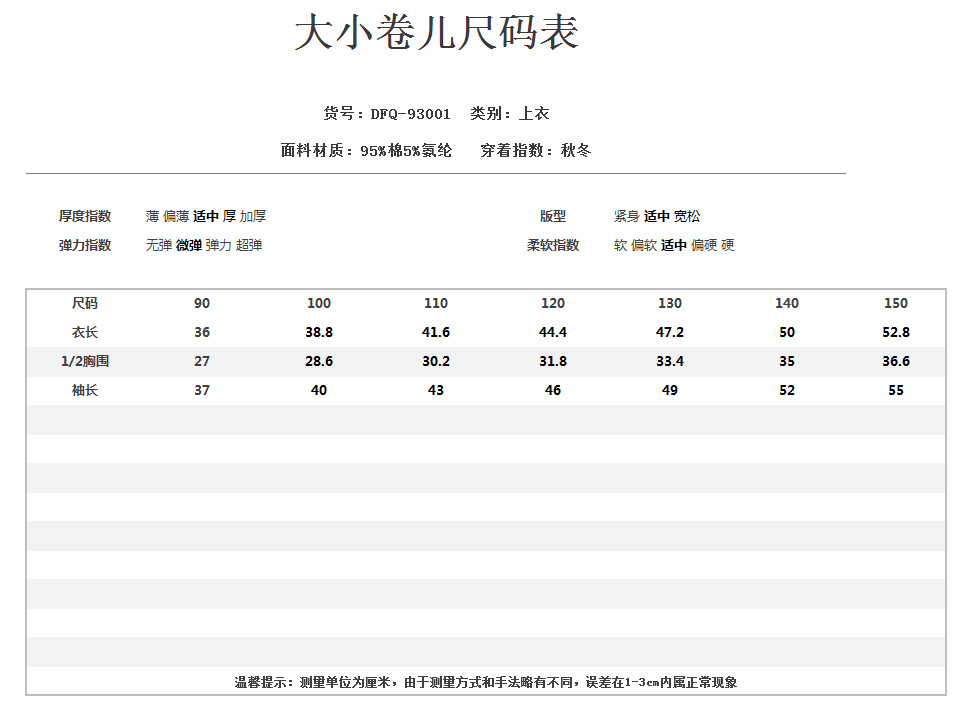This screenshot has width=954, height=728.
Task: Click size column header 100
Action: pyautogui.click(x=319, y=303)
